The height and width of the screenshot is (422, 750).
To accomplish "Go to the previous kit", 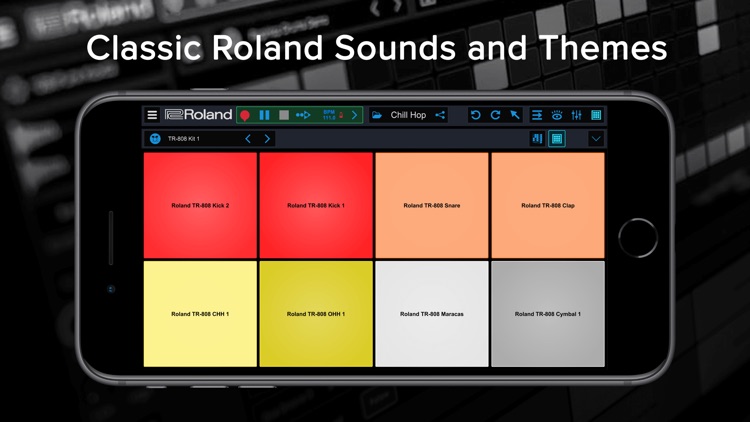I will pos(248,139).
